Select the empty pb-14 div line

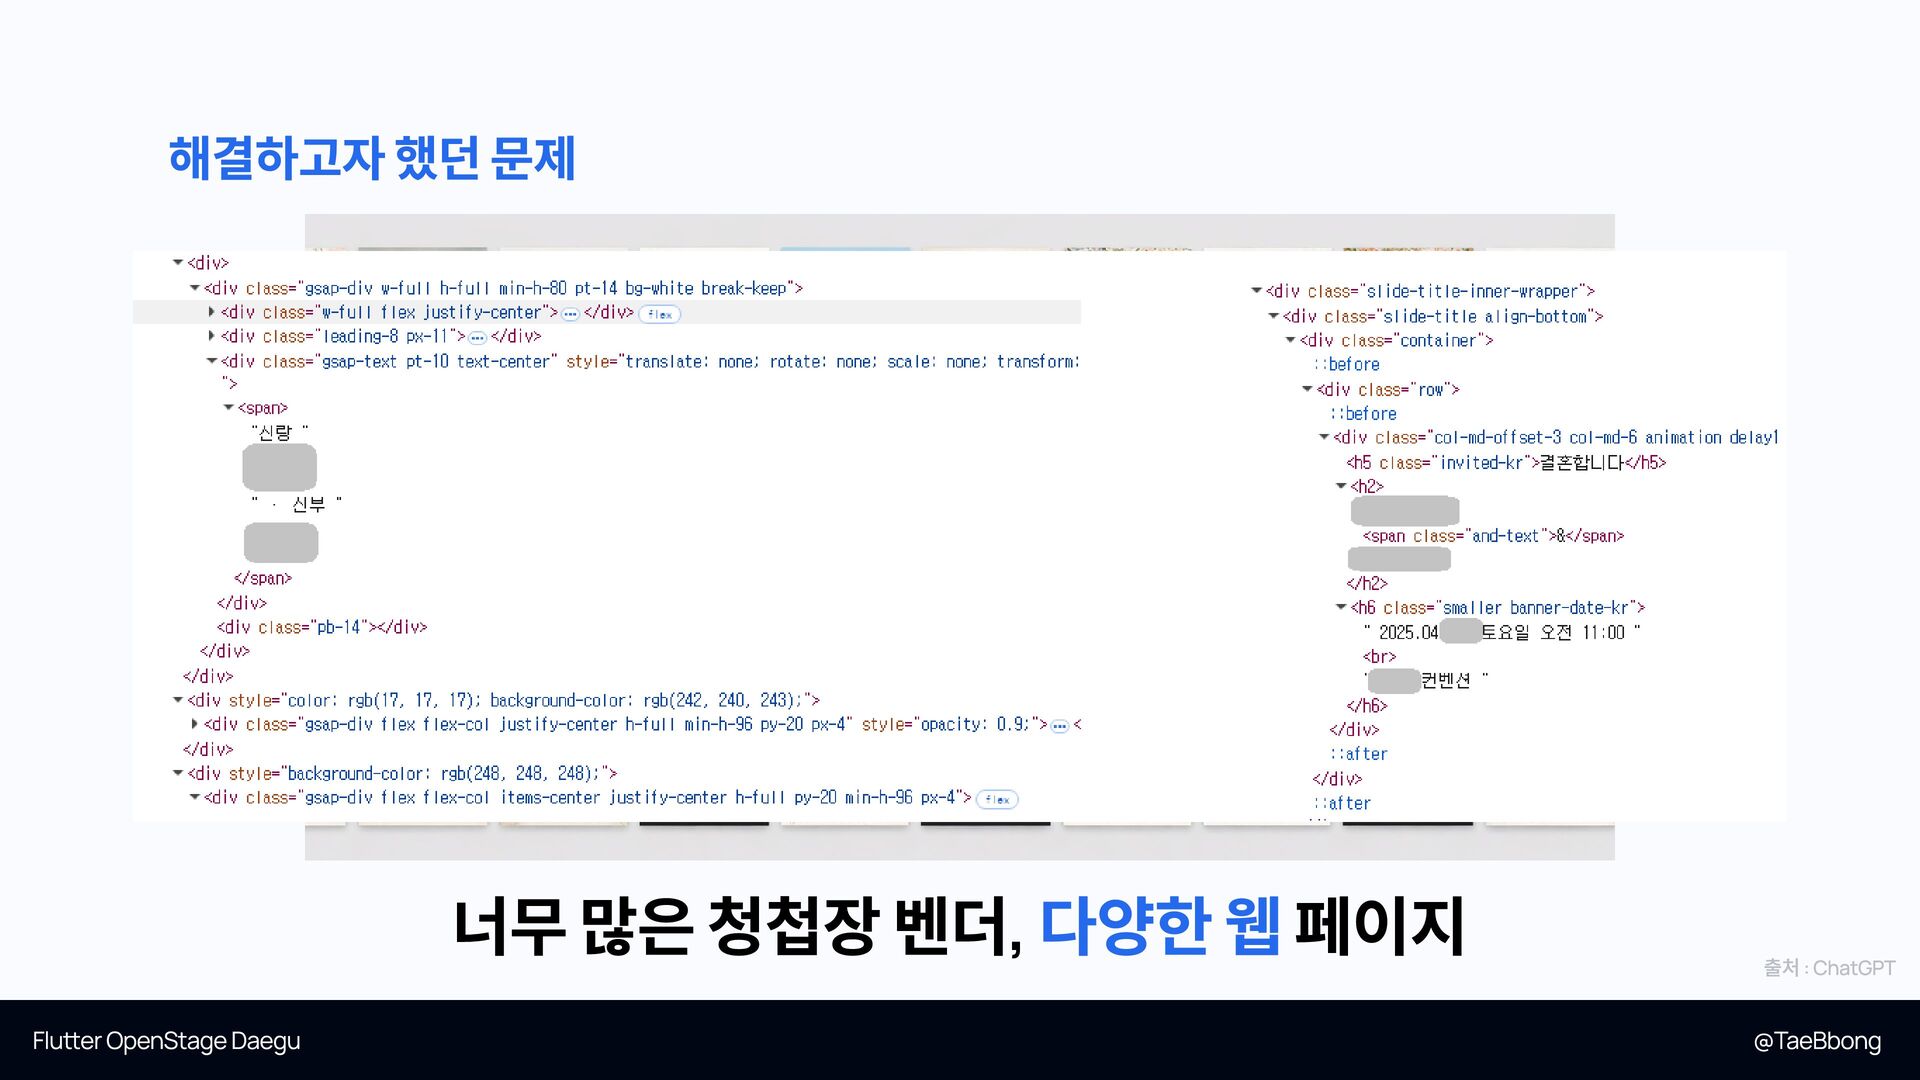322,627
